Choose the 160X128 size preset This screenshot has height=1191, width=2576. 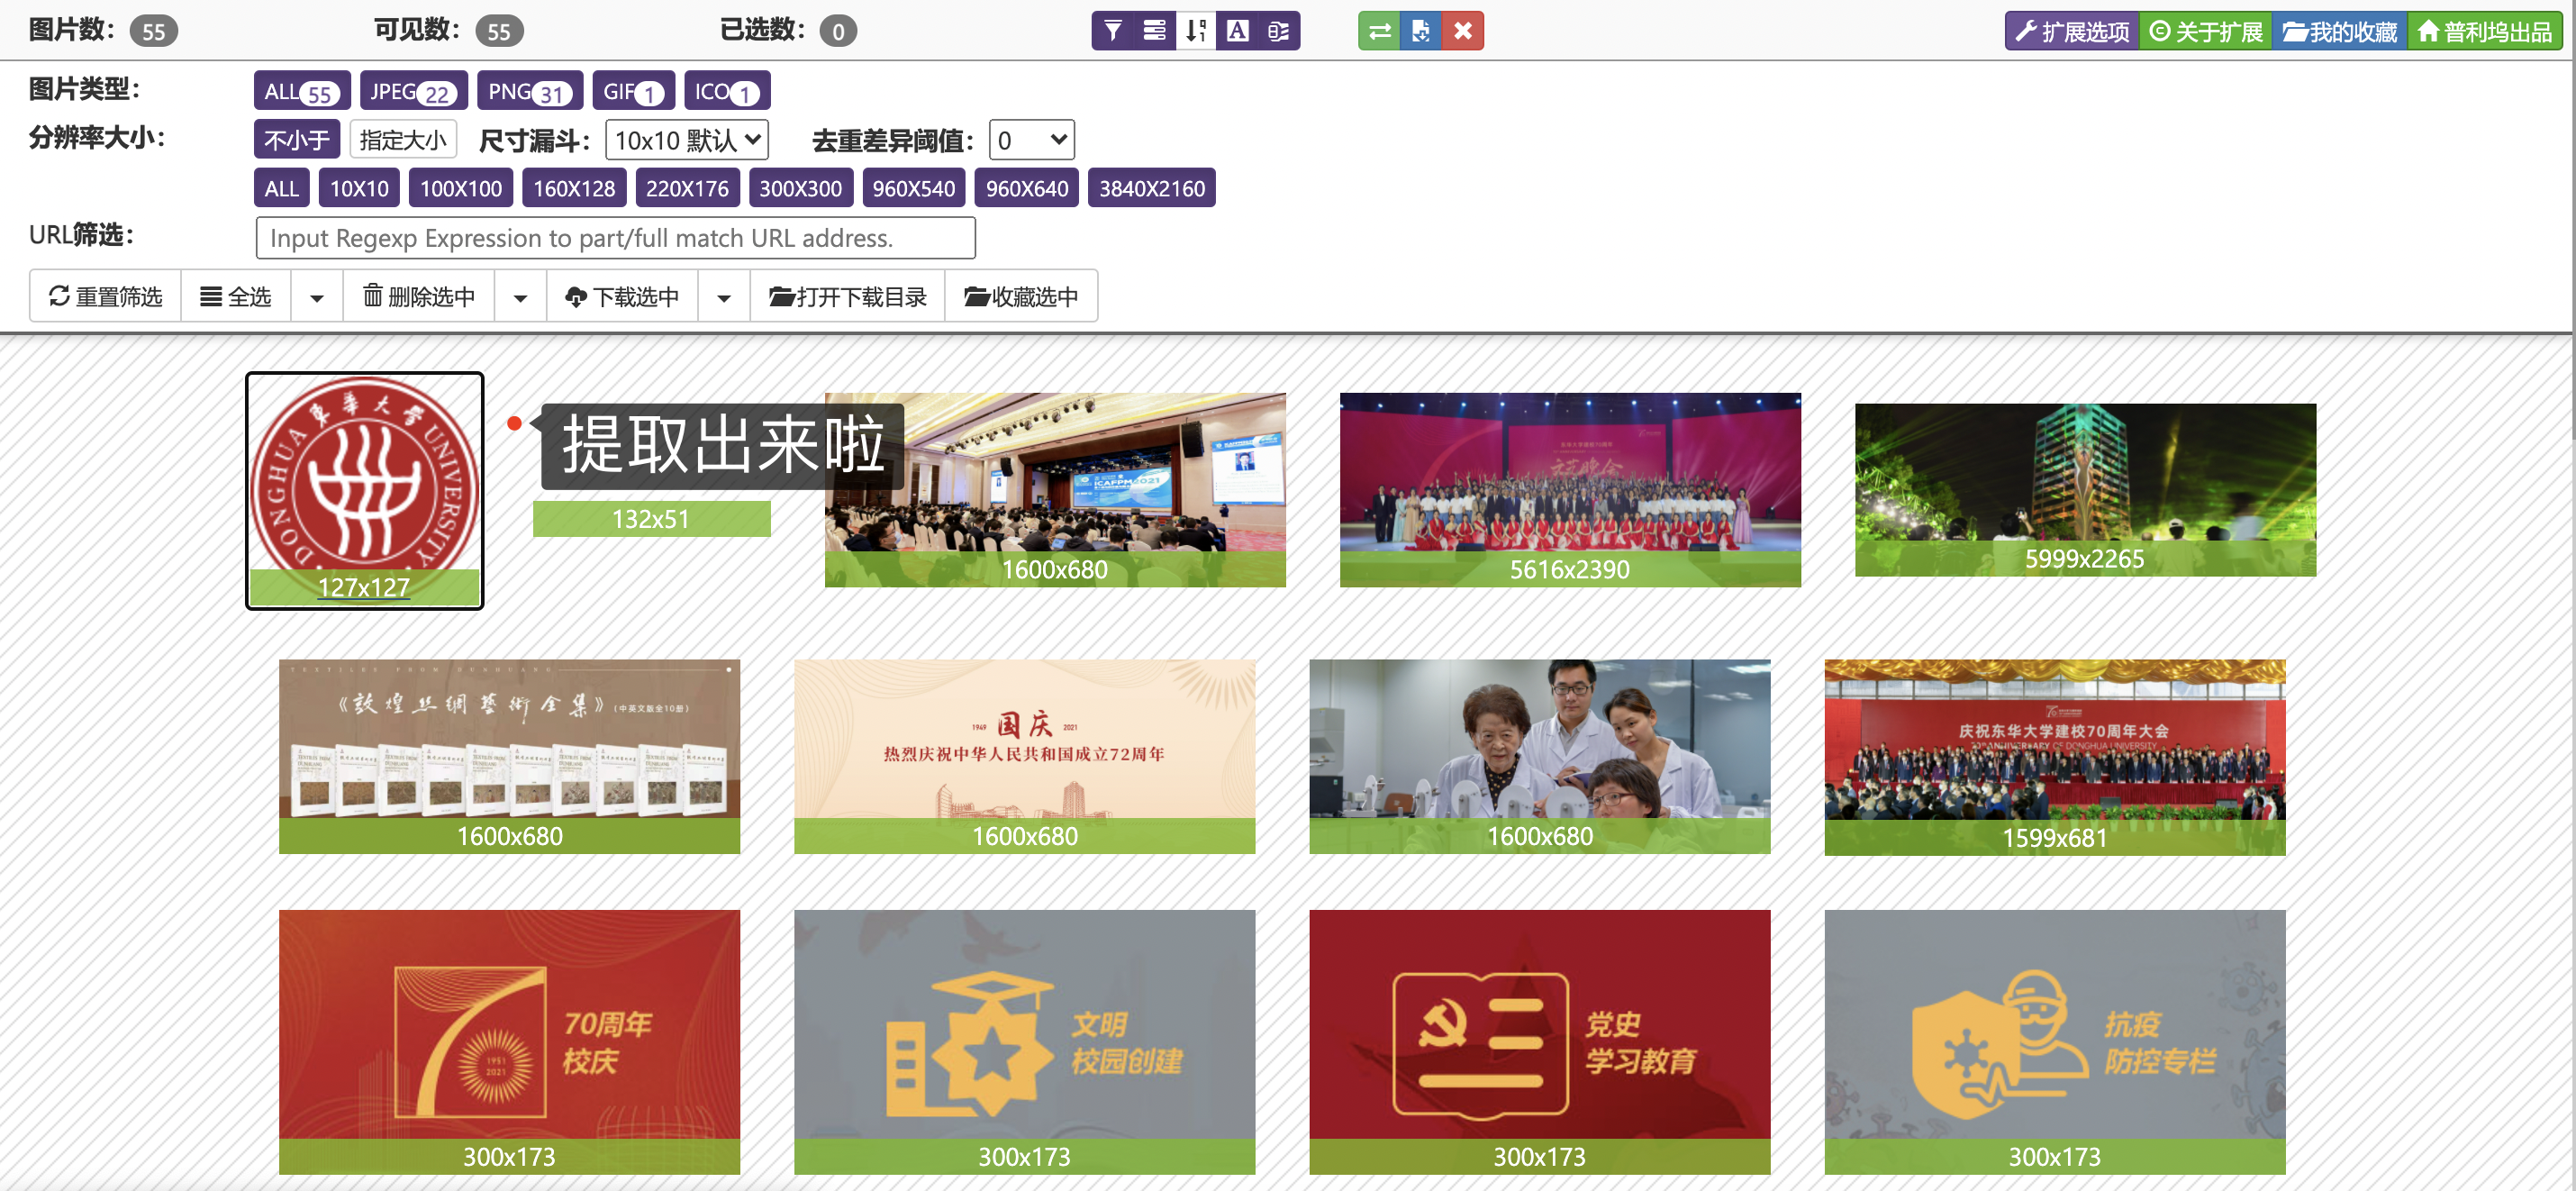tap(574, 188)
